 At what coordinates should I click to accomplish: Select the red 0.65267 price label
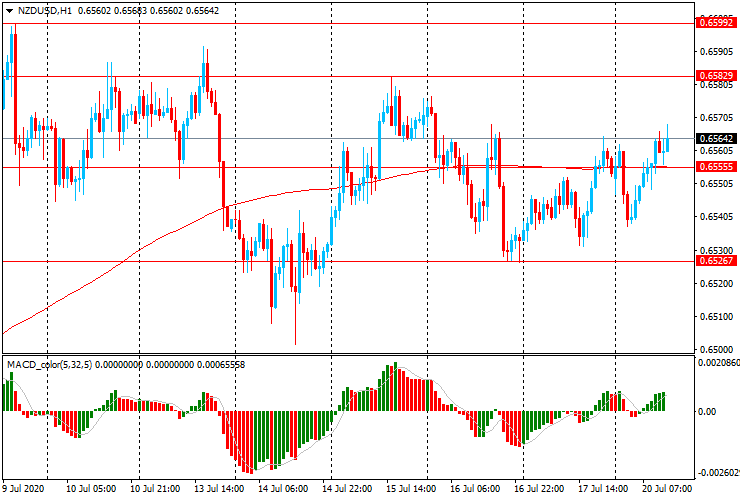pyautogui.click(x=716, y=261)
